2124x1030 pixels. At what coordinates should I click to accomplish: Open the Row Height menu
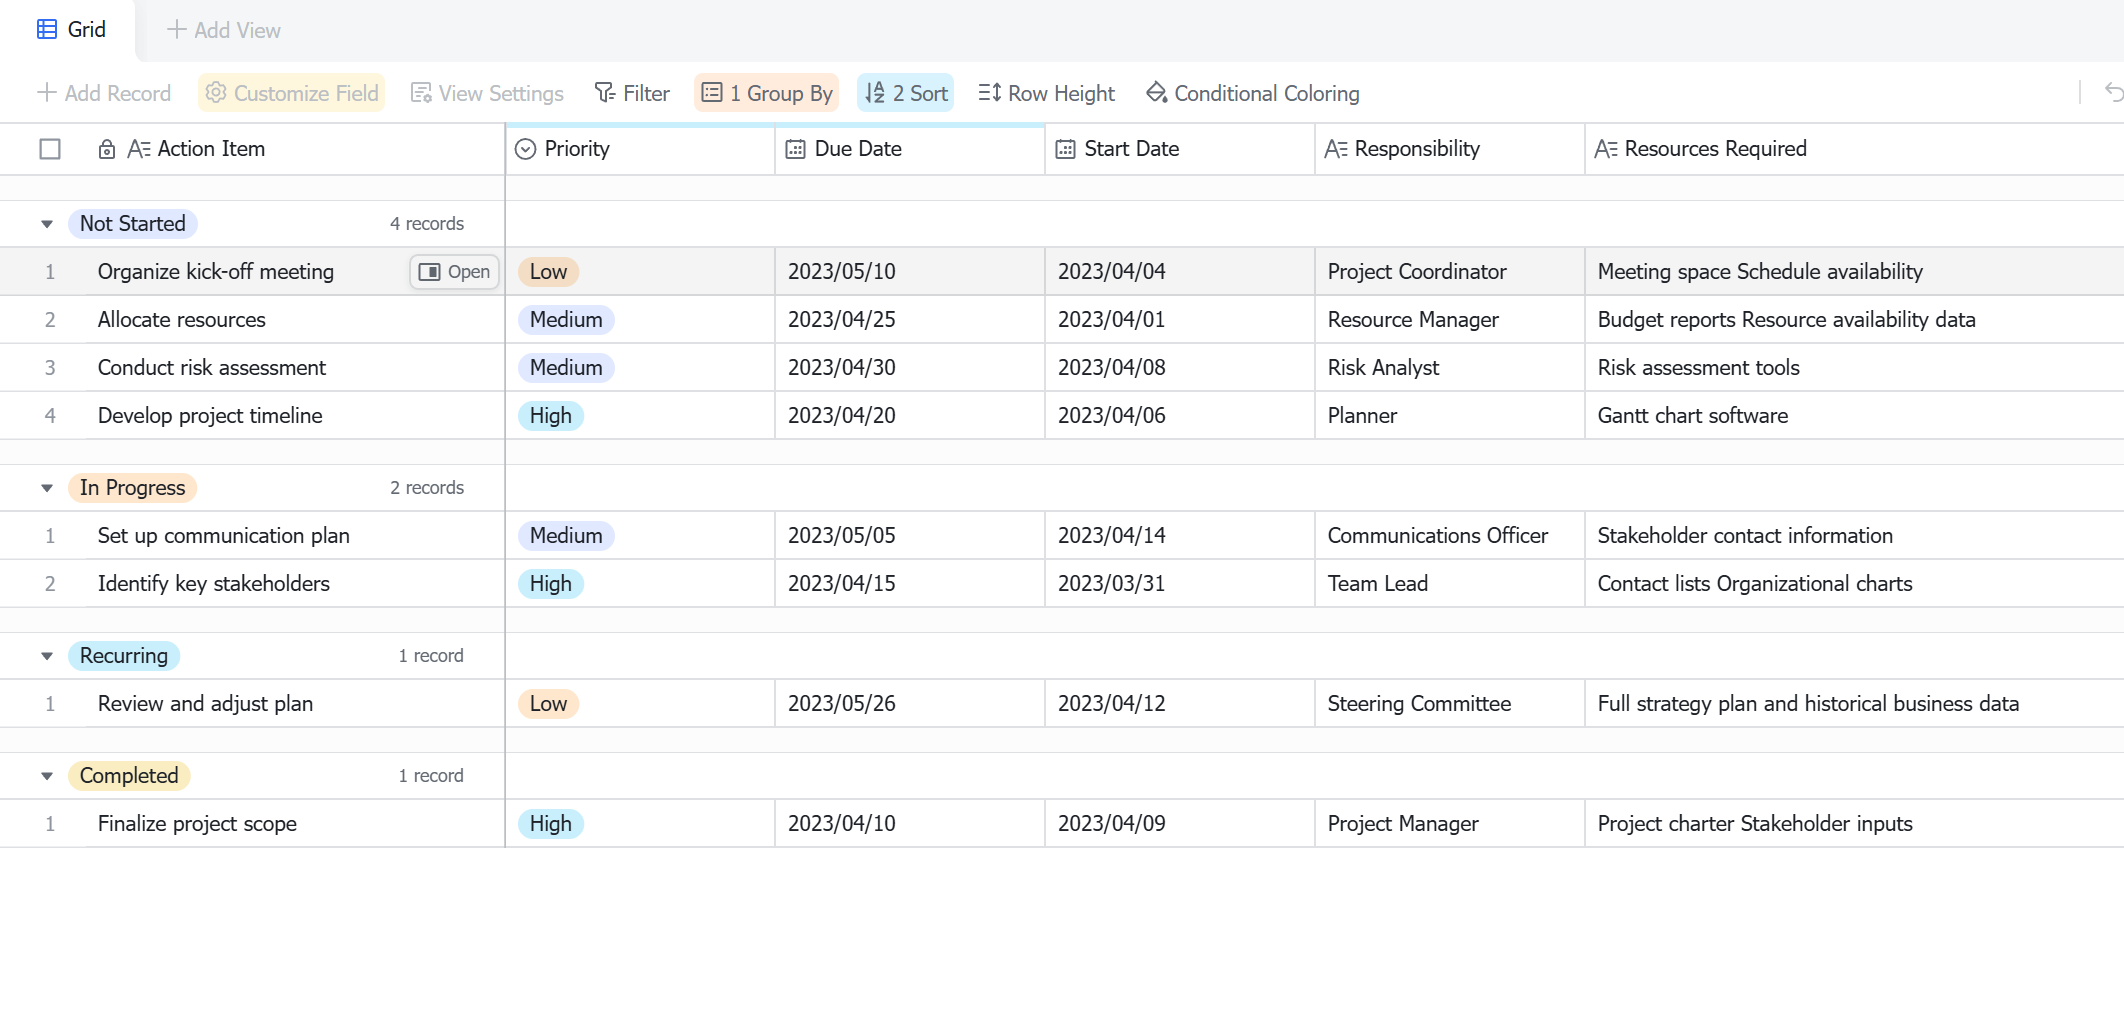1047,93
